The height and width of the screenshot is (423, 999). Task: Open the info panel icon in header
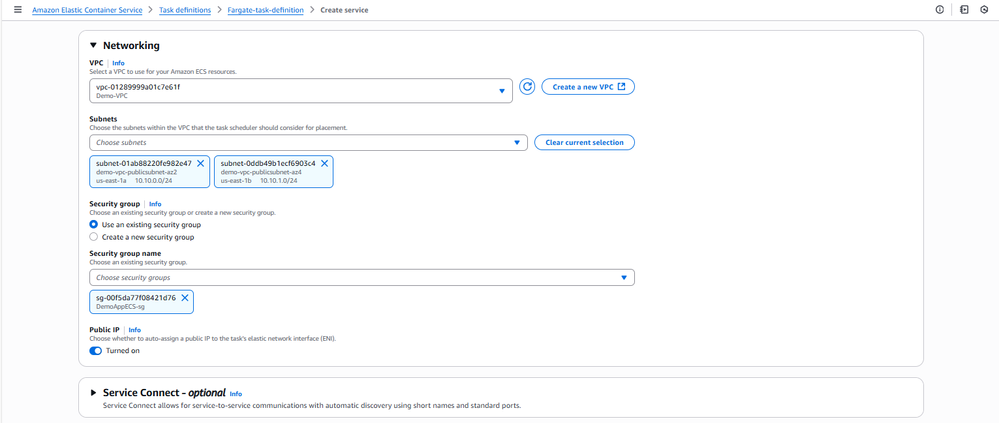[940, 10]
